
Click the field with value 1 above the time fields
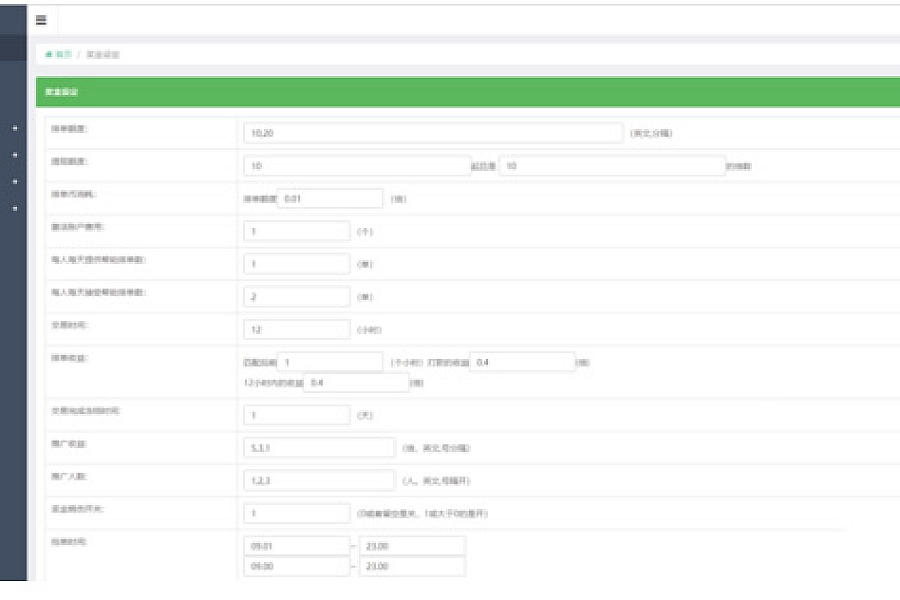pyautogui.click(x=297, y=513)
